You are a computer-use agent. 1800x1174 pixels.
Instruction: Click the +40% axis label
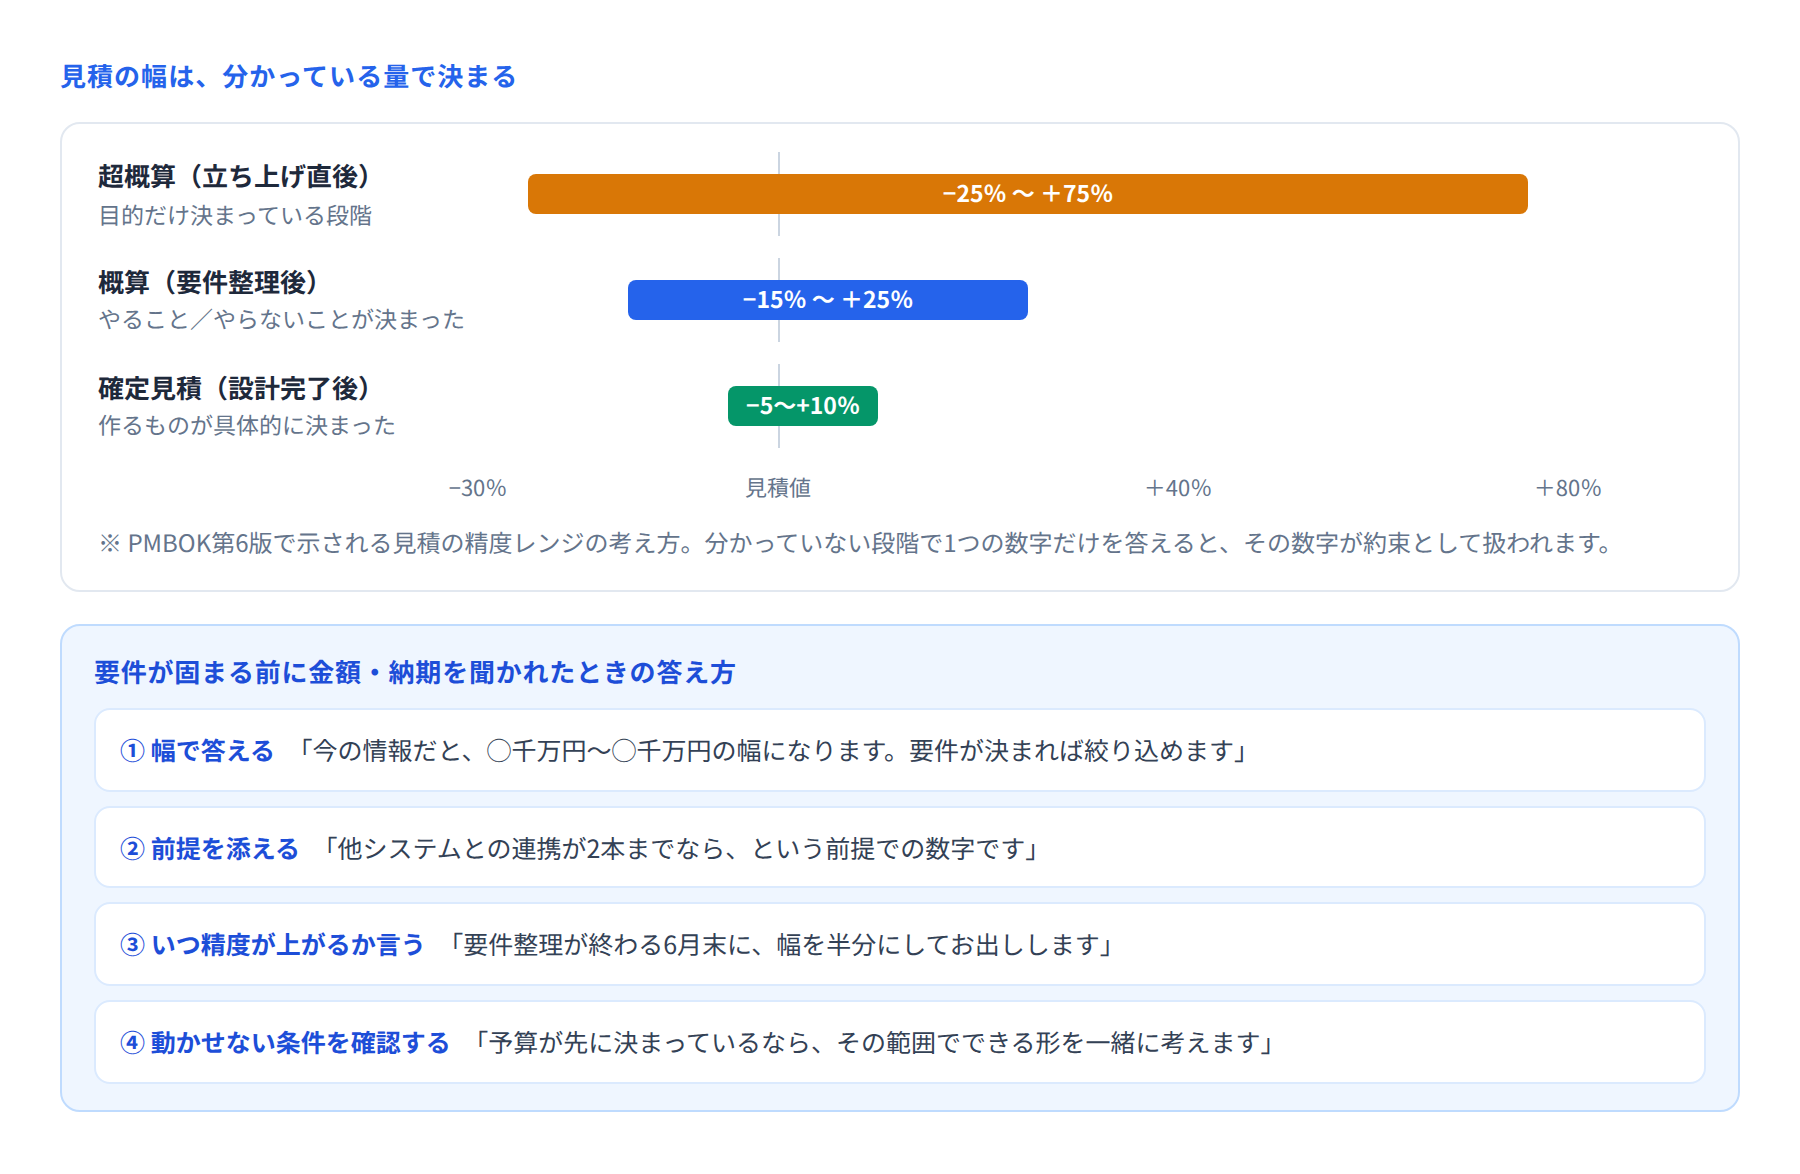pyautogui.click(x=1178, y=488)
